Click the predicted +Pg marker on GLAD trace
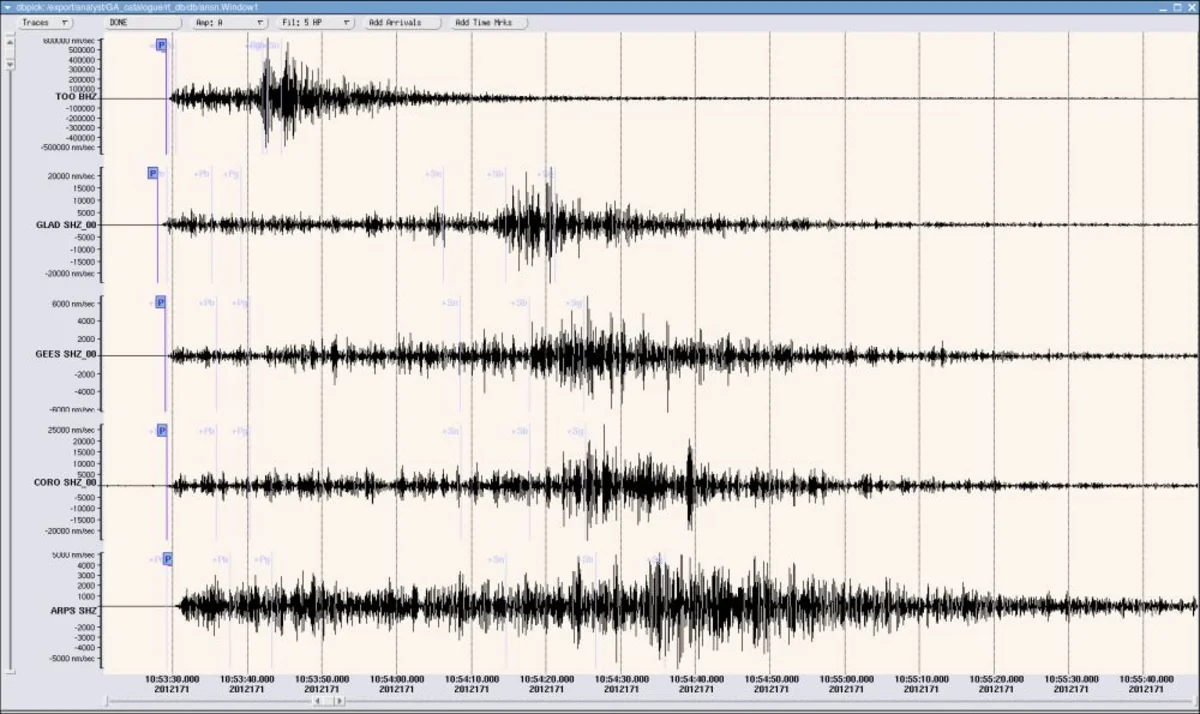Viewport: 1200px width, 714px height. [x=232, y=174]
